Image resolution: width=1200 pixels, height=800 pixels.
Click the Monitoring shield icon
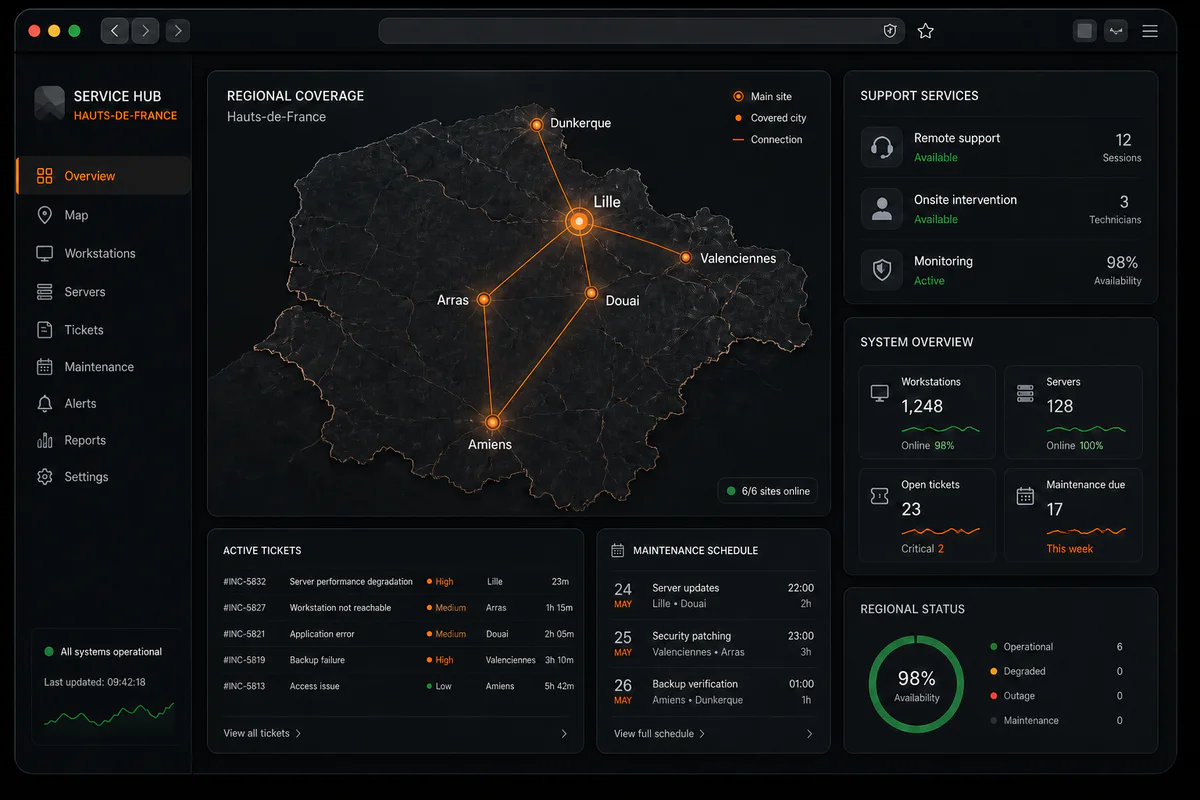pos(881,270)
